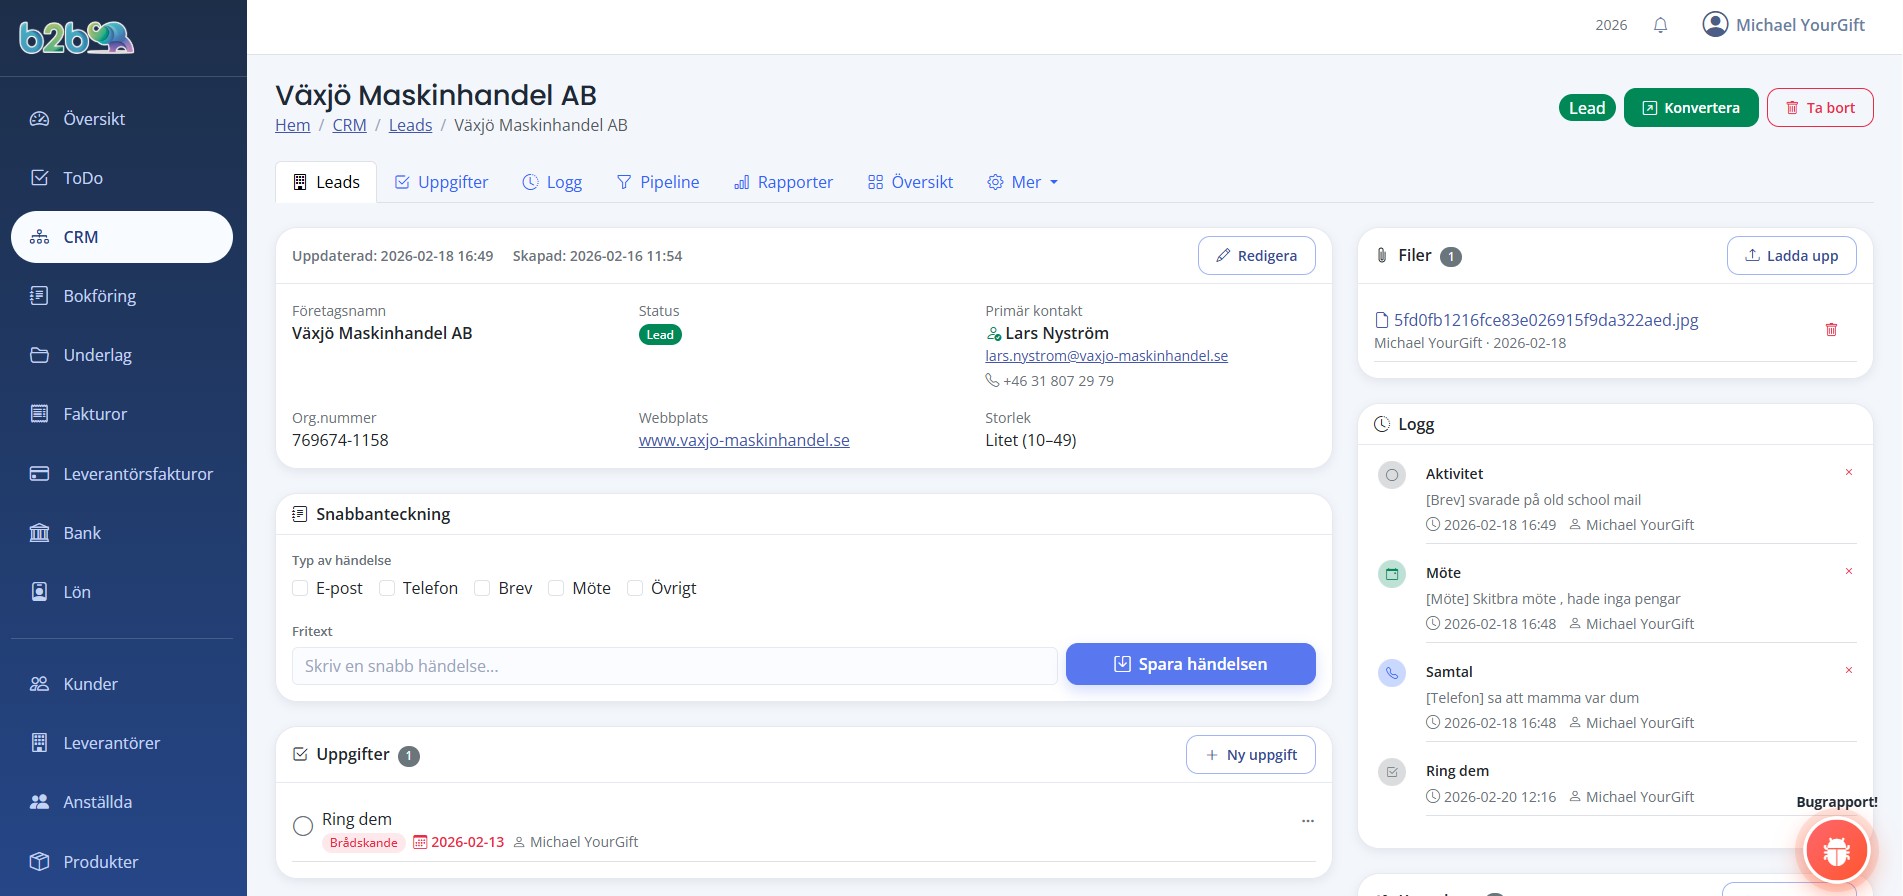Tick the Telefon checkbox
Screen dimensions: 1903x896
click(x=387, y=588)
